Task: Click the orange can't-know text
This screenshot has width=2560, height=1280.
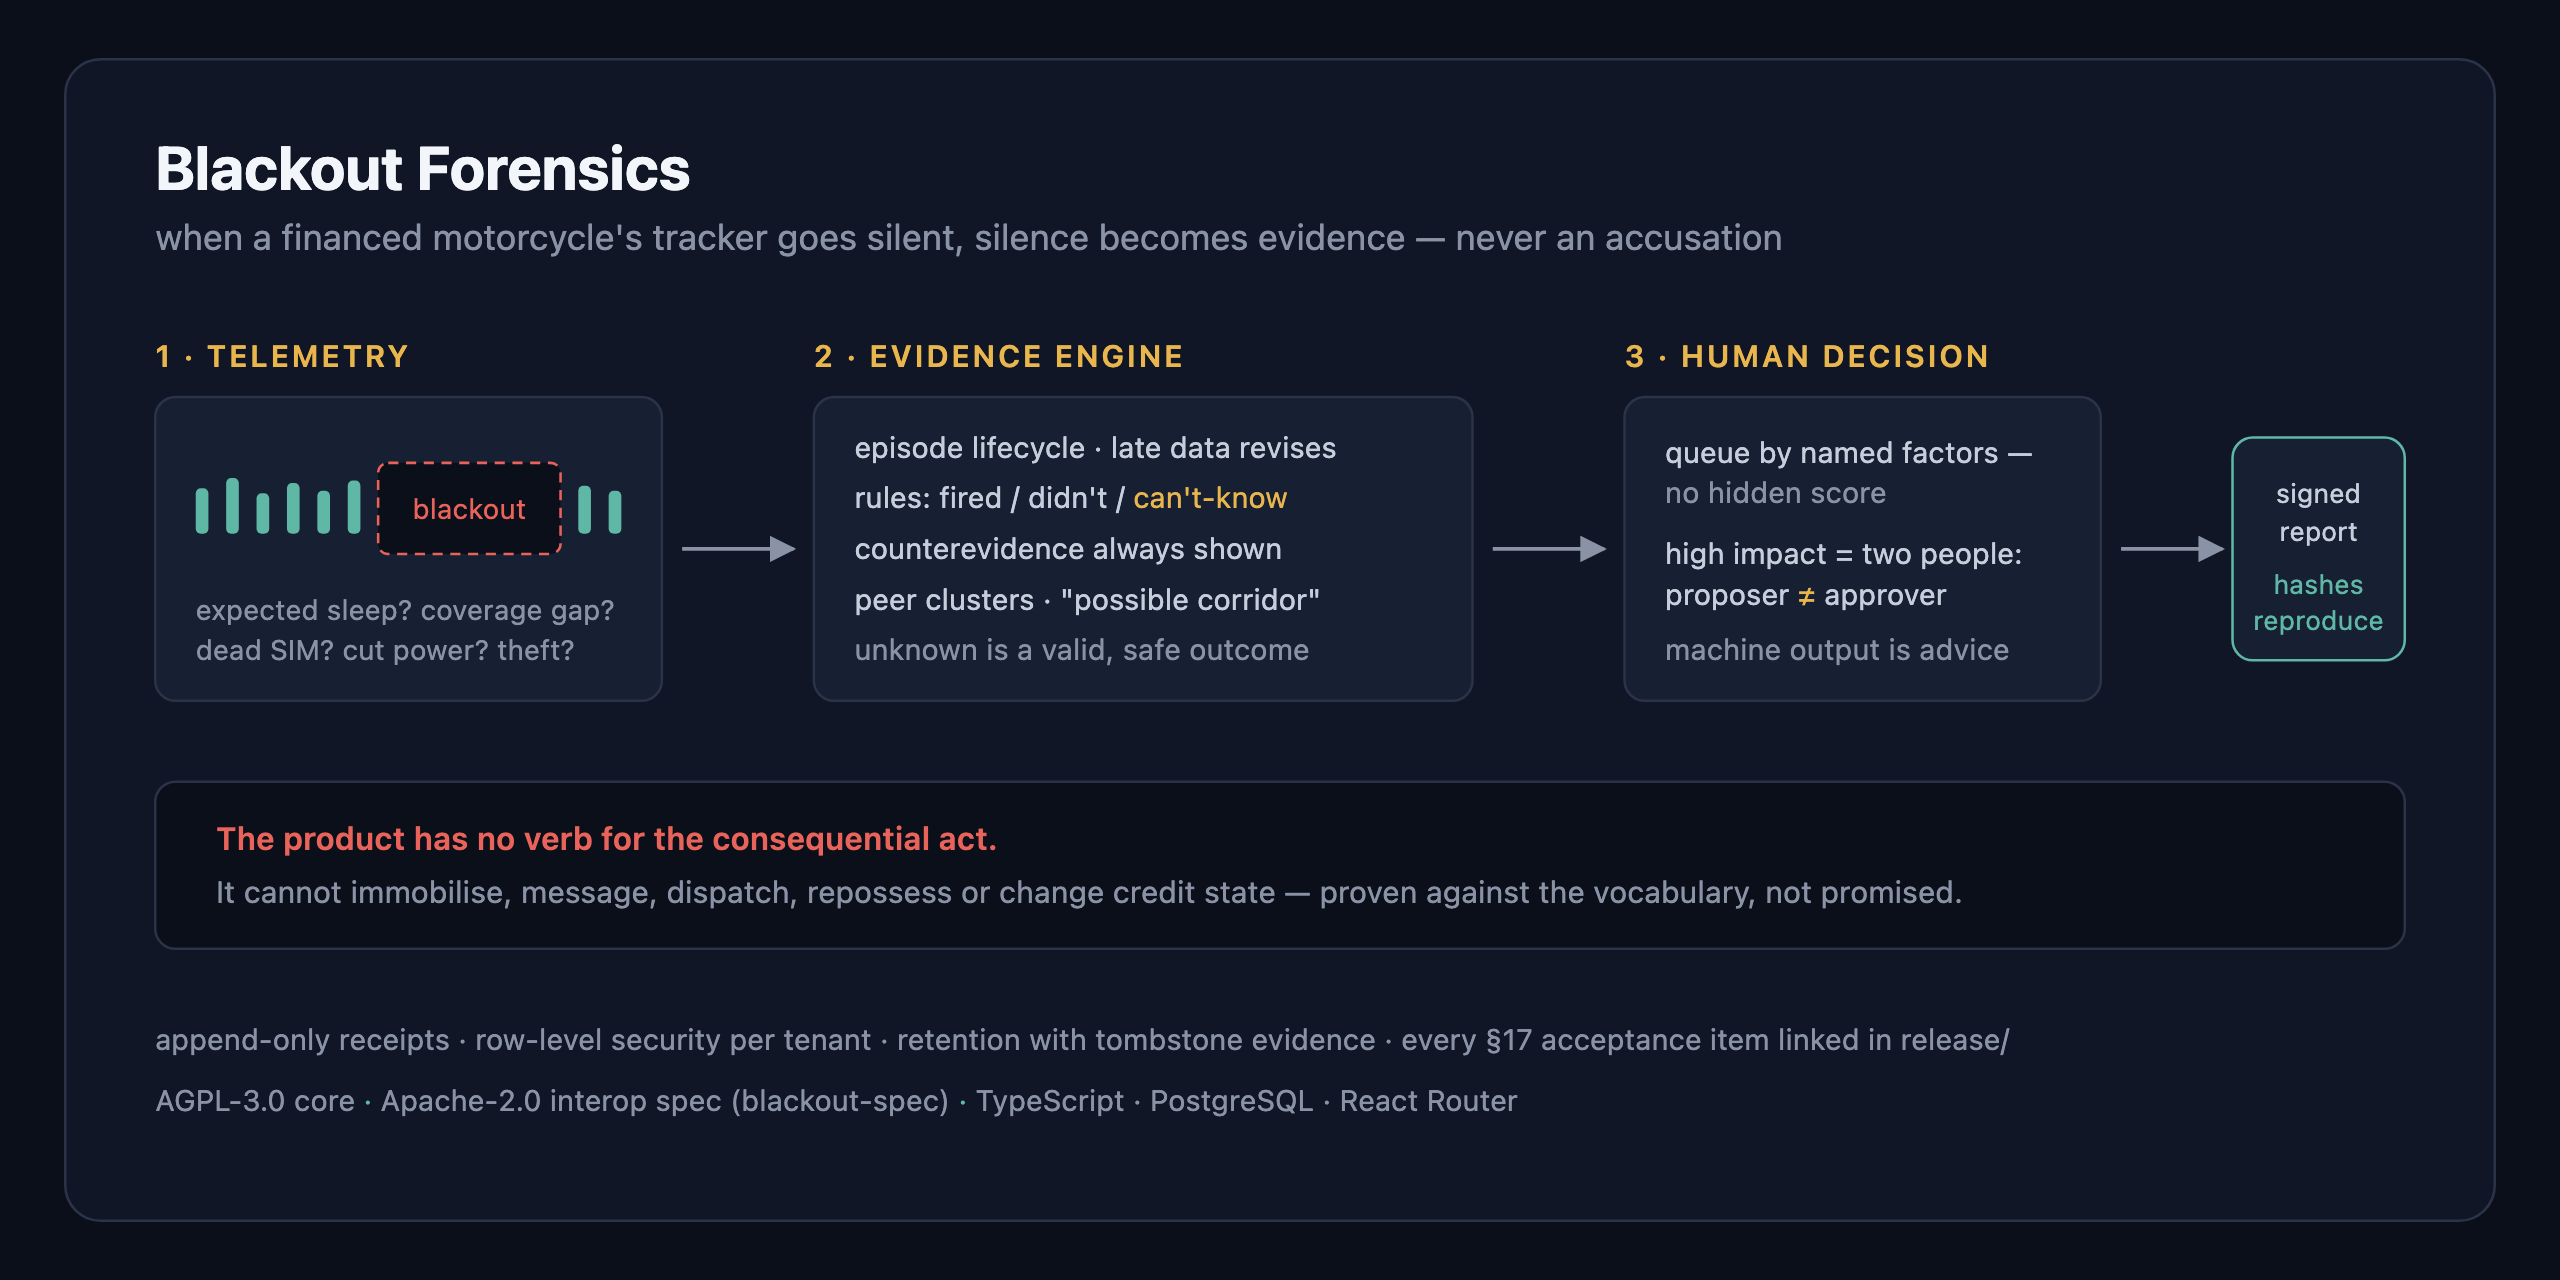Action: click(1210, 498)
